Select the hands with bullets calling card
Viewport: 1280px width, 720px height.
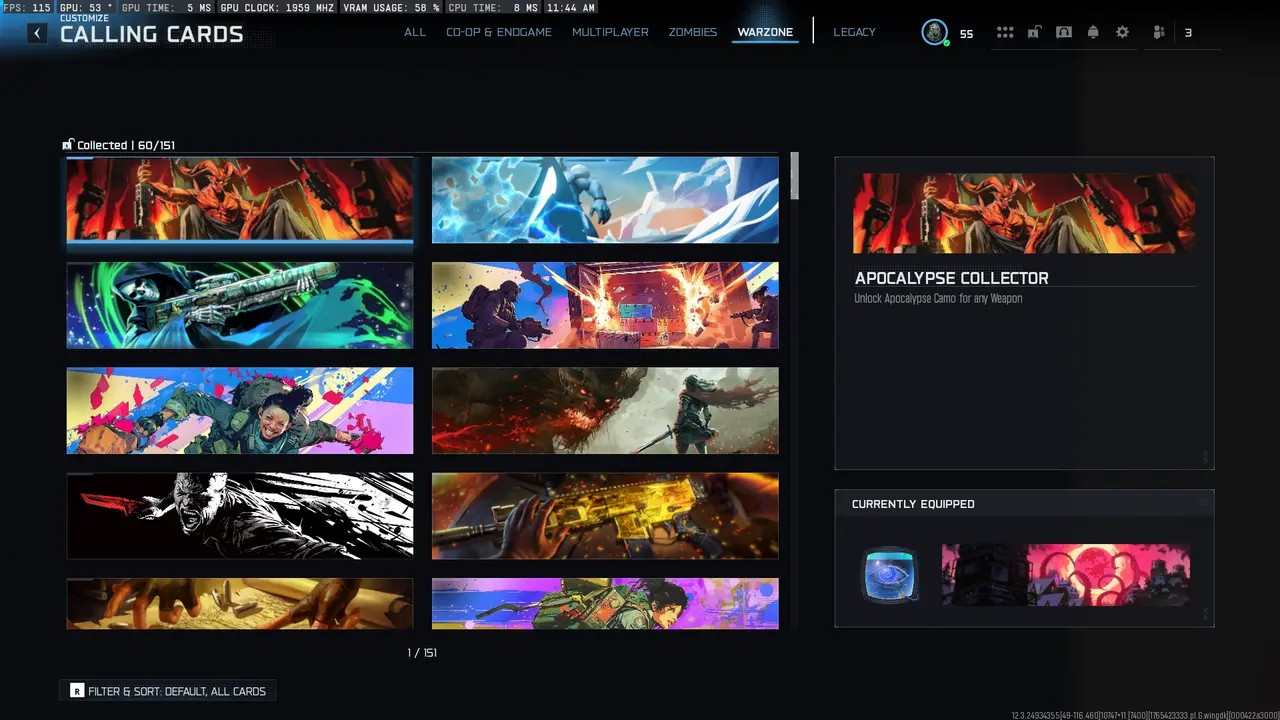pyautogui.click(x=240, y=603)
